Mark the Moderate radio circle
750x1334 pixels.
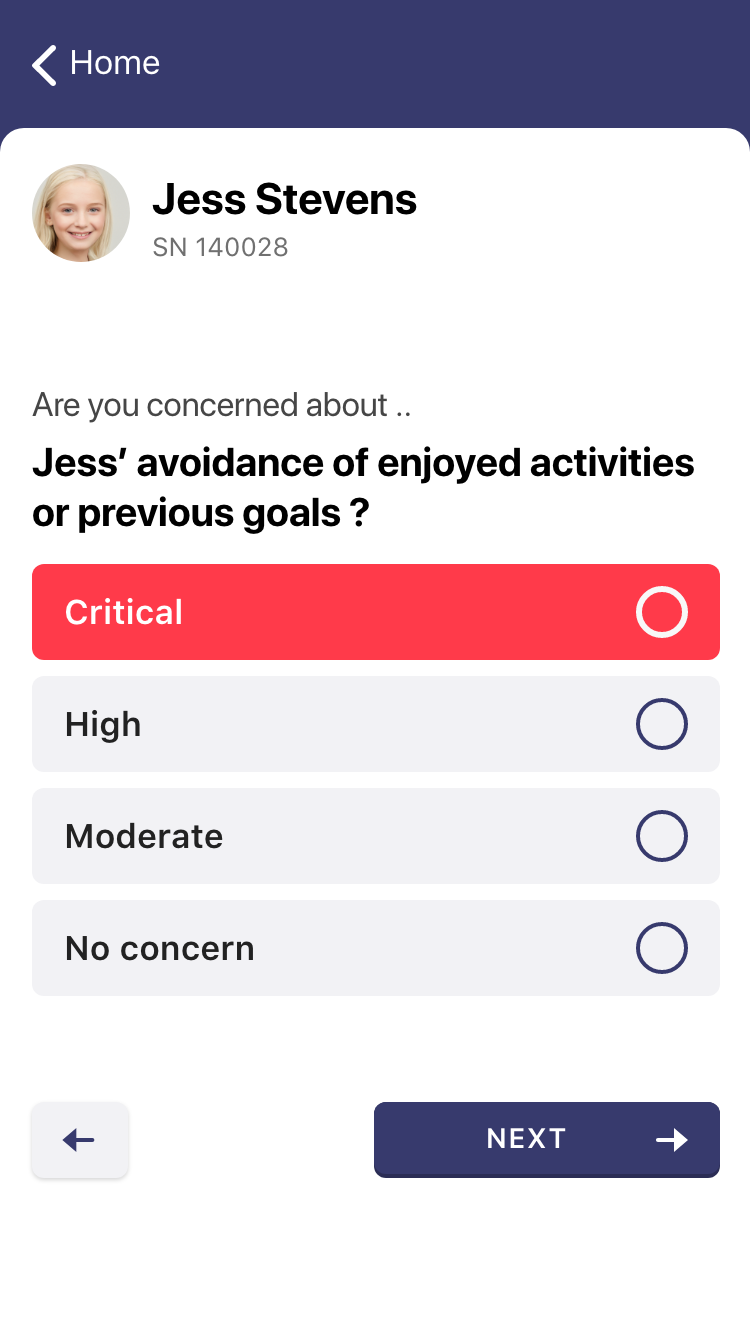pyautogui.click(x=661, y=836)
